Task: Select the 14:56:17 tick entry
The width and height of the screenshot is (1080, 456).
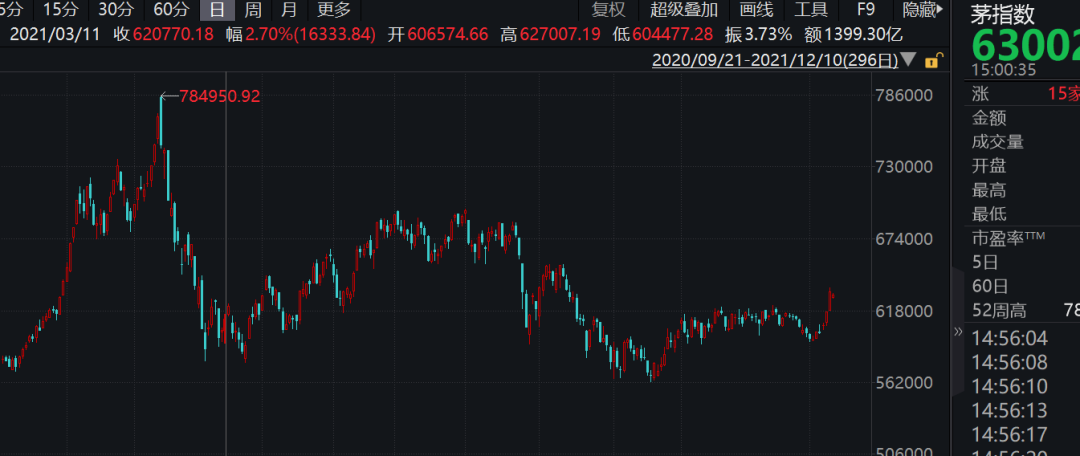Action: tap(1009, 435)
